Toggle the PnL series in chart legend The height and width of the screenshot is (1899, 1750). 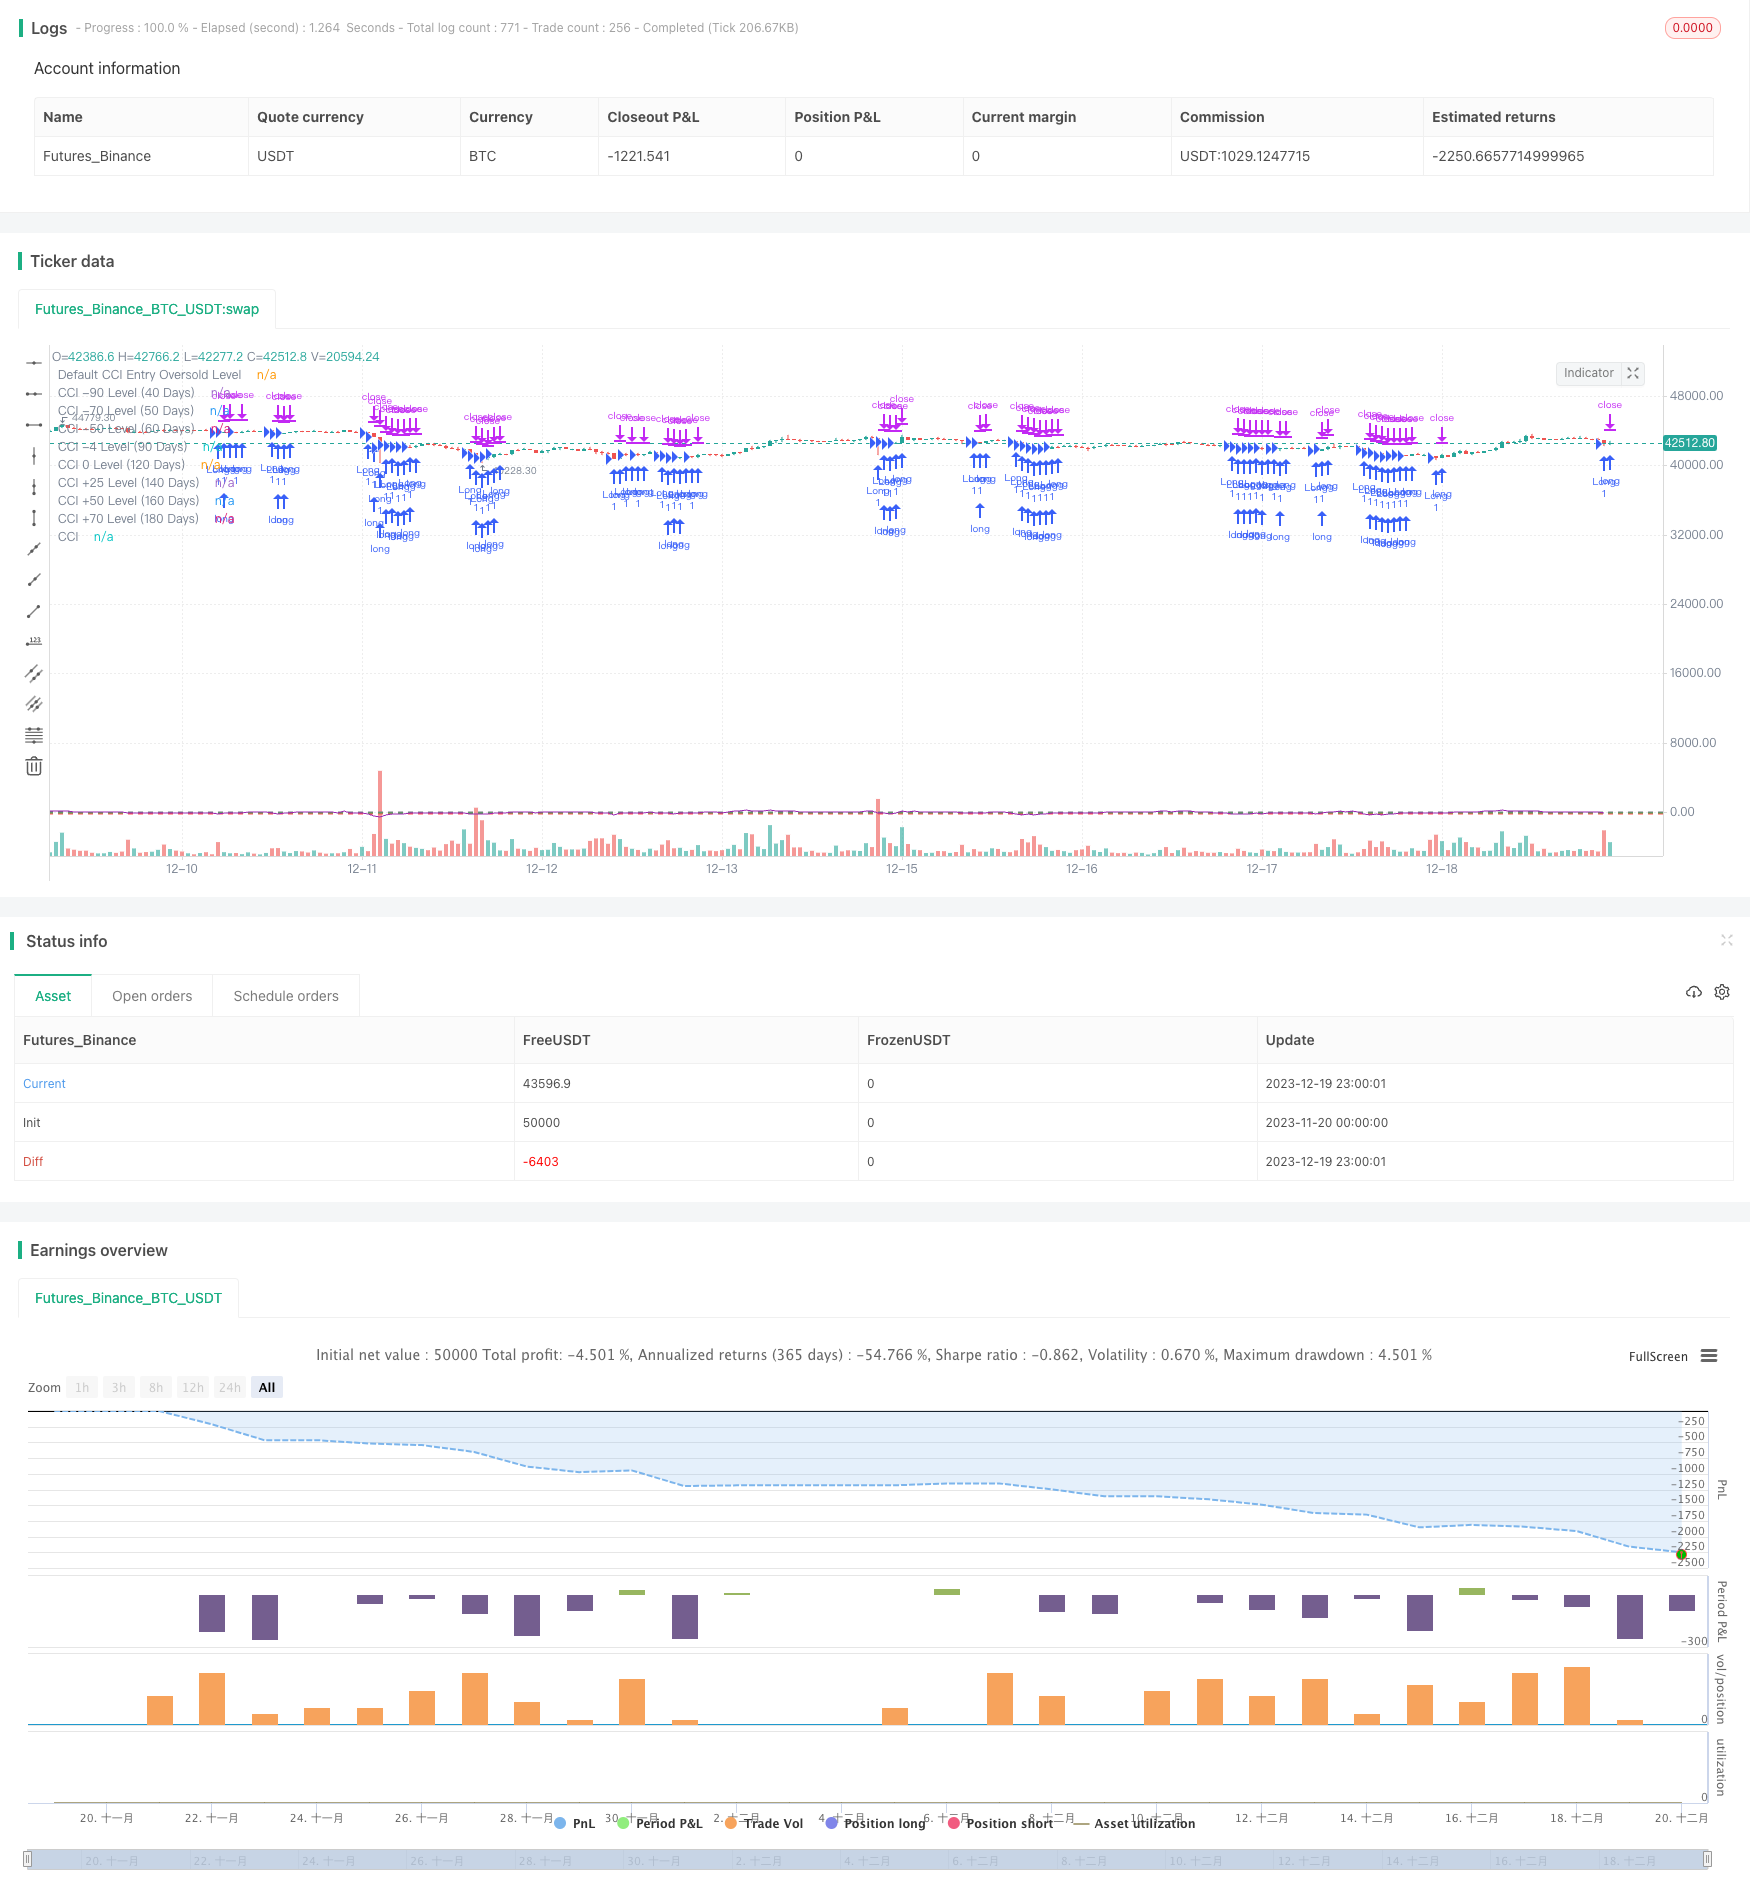(575, 1823)
